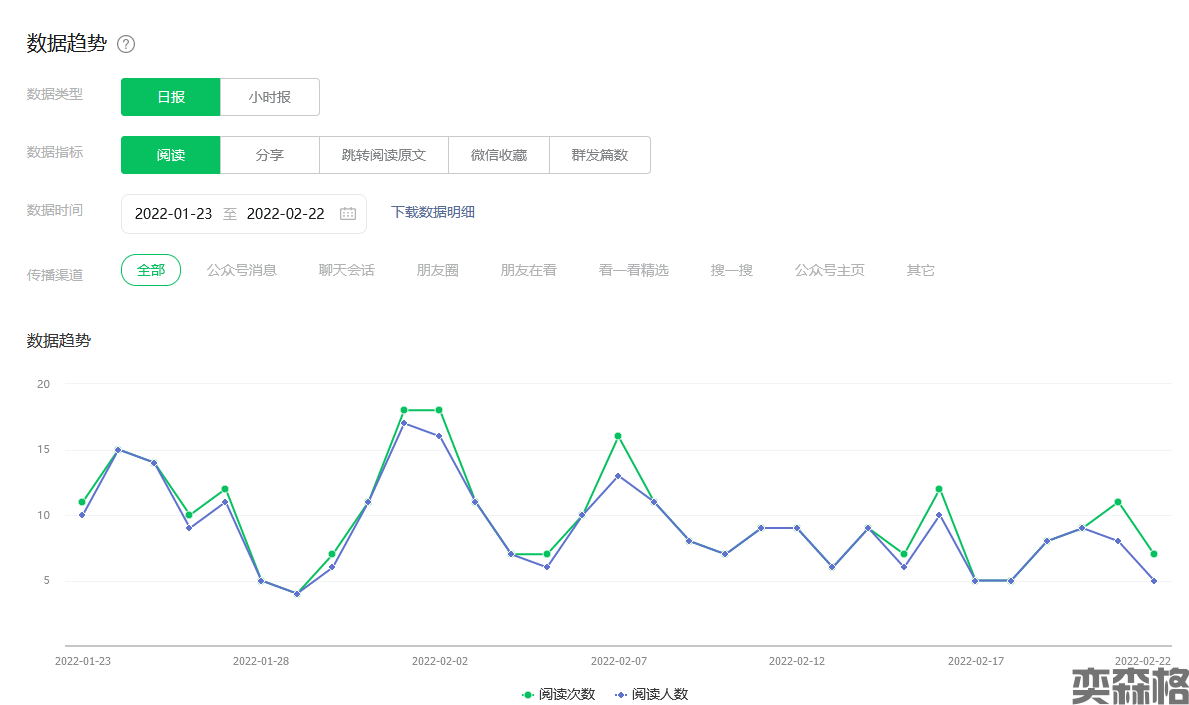Show the 微信收藏 metric
This screenshot has width=1189, height=705.
(499, 155)
